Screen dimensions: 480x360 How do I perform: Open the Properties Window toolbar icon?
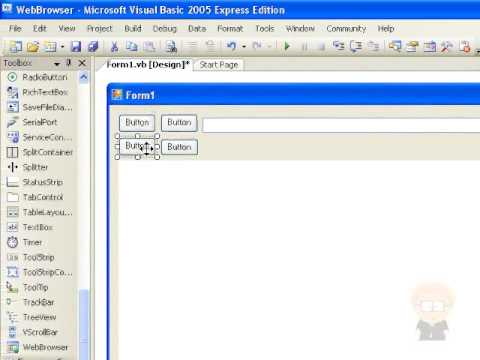click(413, 46)
